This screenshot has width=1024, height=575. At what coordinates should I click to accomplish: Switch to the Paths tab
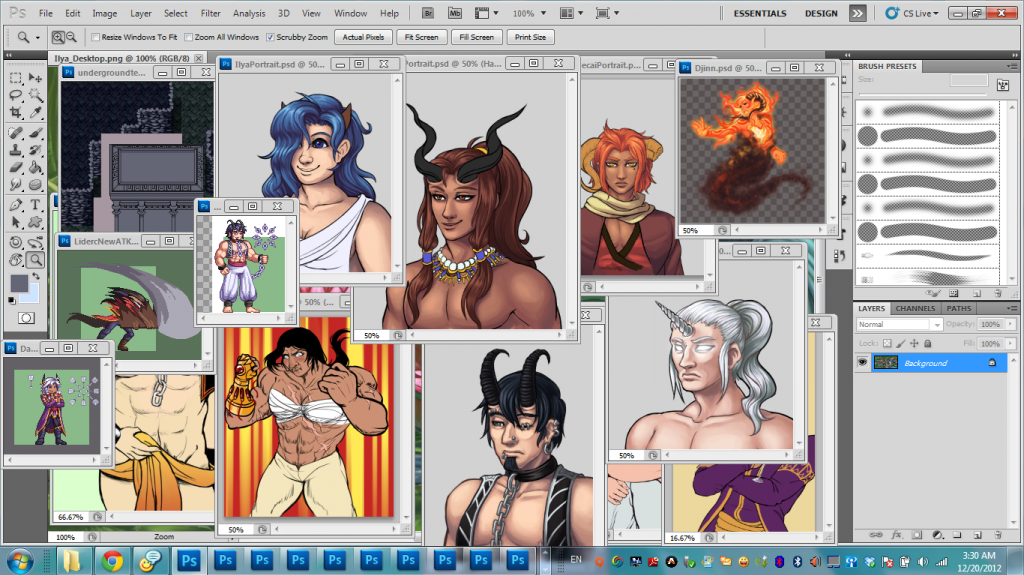point(959,308)
